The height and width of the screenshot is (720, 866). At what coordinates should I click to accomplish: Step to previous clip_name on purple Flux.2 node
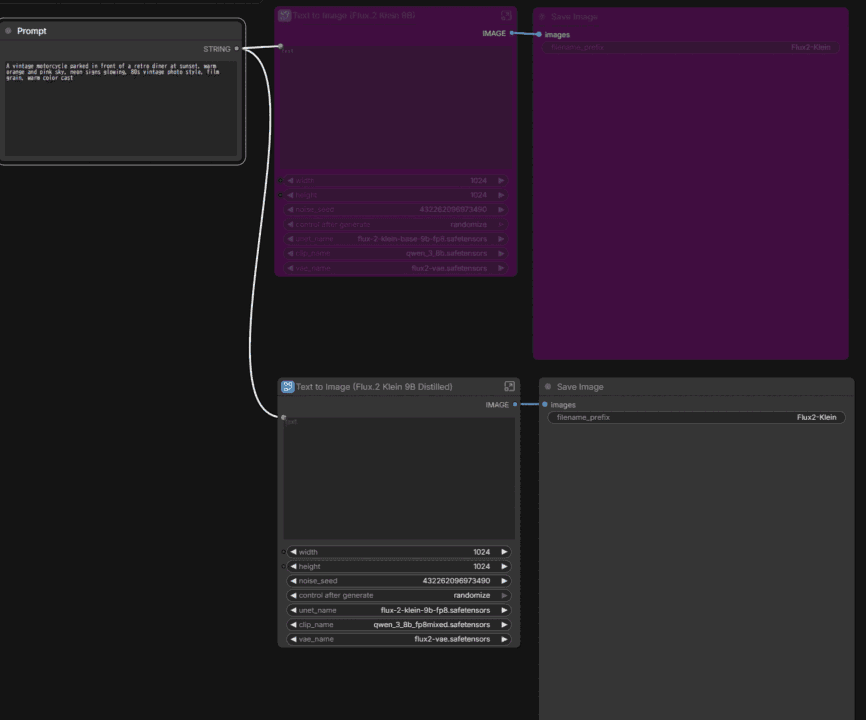(290, 253)
